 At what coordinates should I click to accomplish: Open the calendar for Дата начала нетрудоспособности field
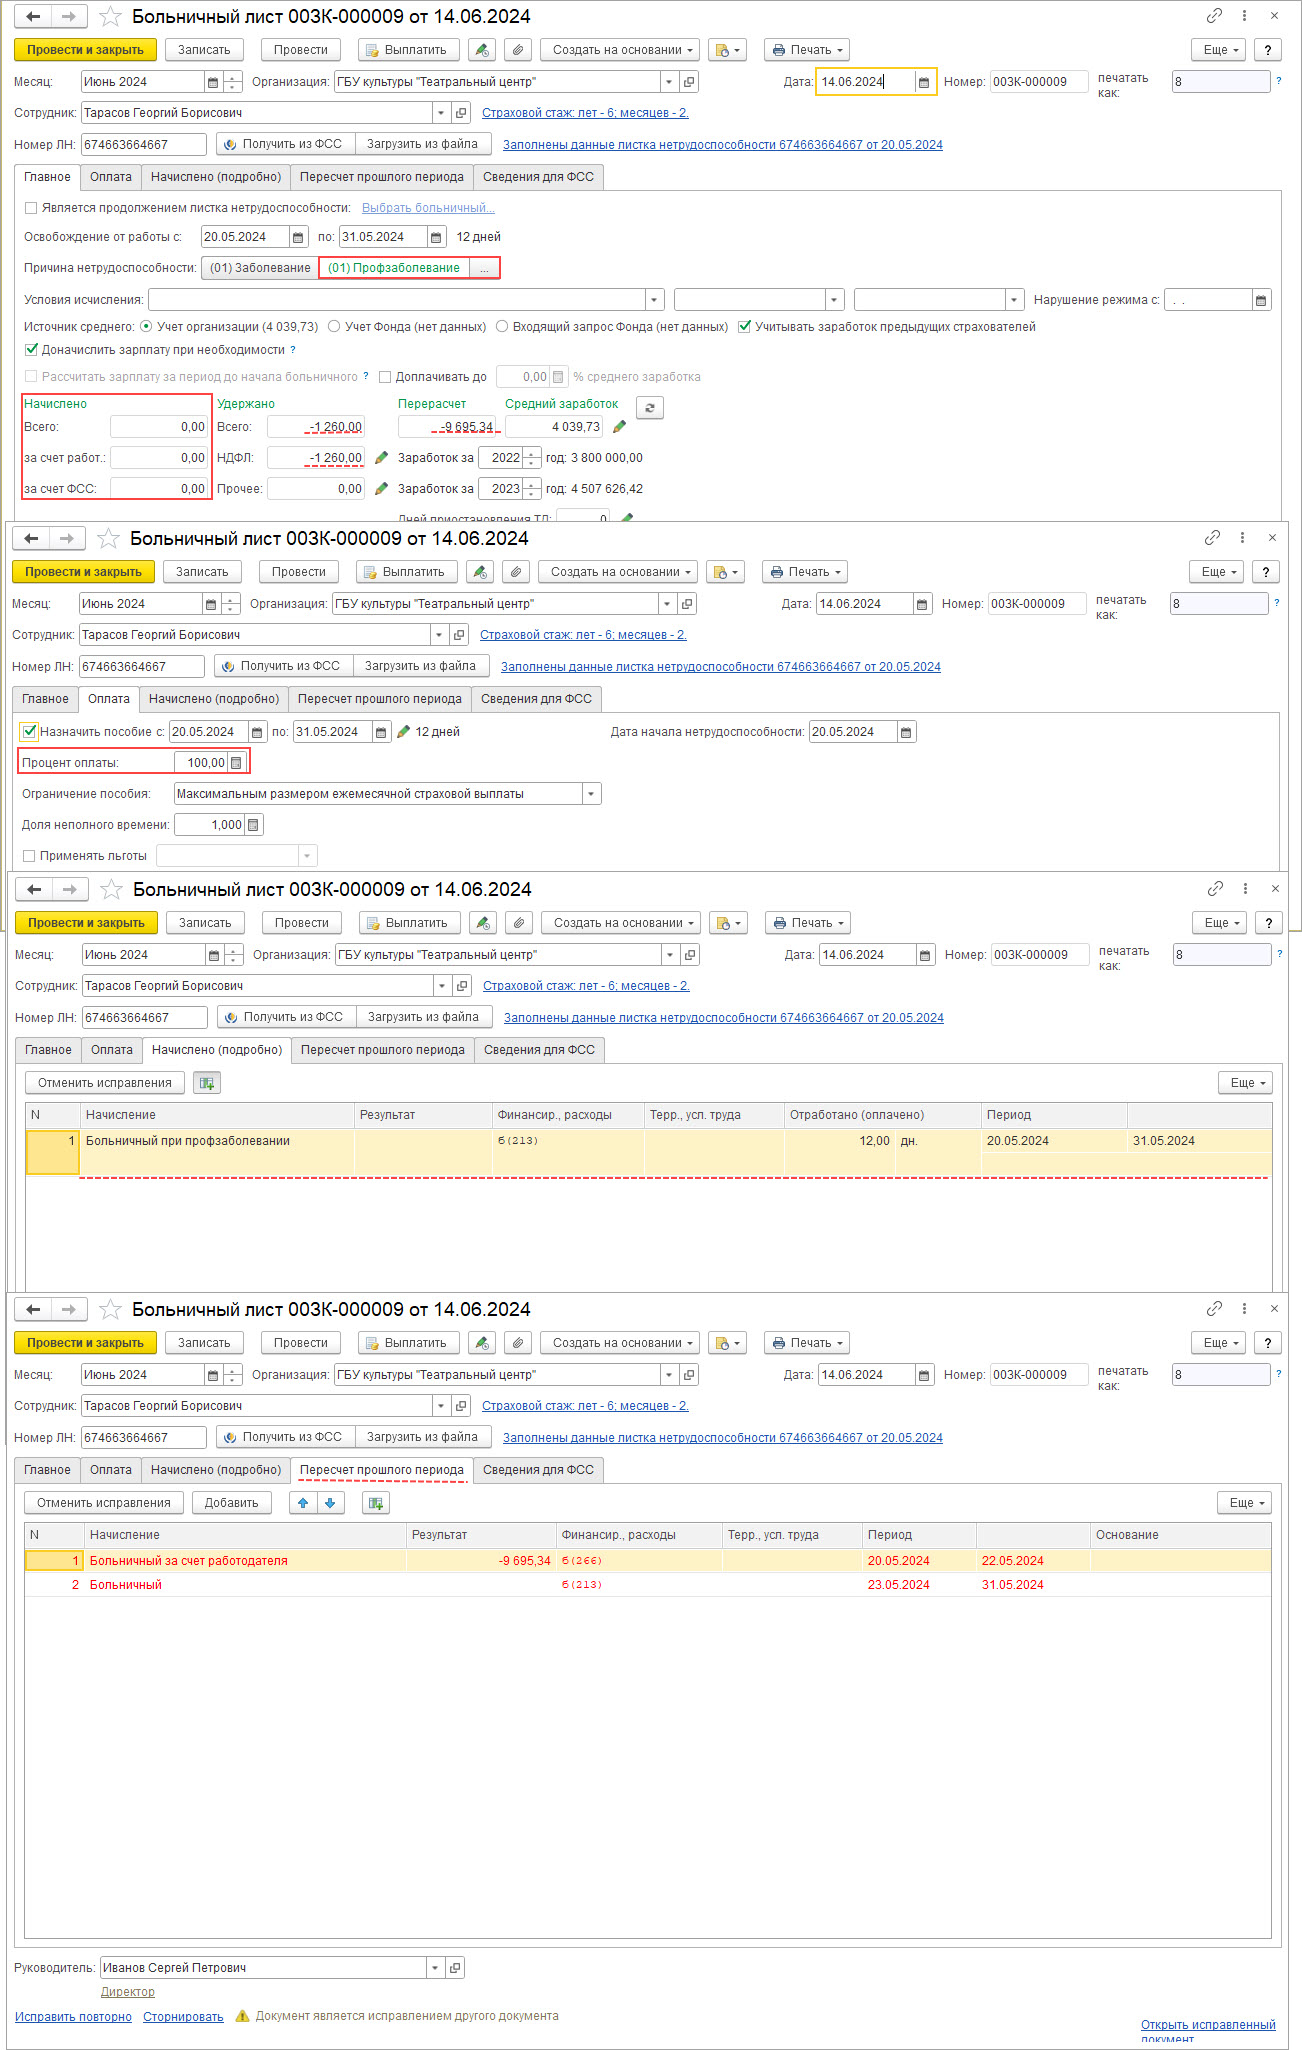906,732
